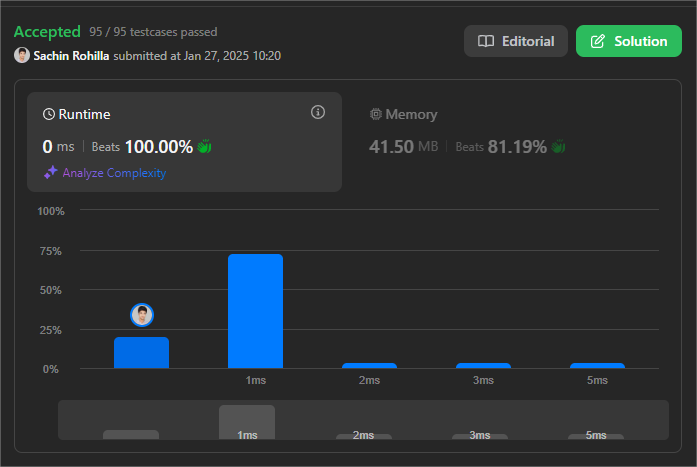Click the pencil icon on the Solution button
Image resolution: width=697 pixels, height=467 pixels.
597,41
